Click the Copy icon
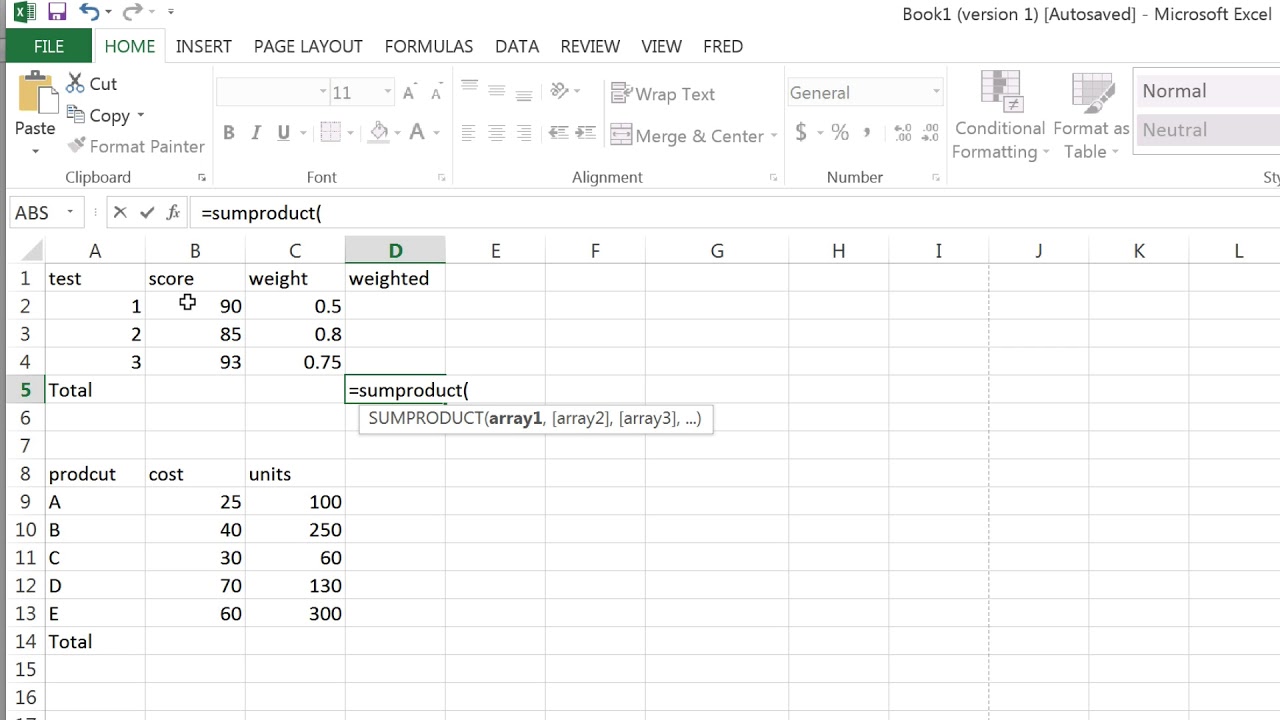The width and height of the screenshot is (1280, 720). (76, 115)
